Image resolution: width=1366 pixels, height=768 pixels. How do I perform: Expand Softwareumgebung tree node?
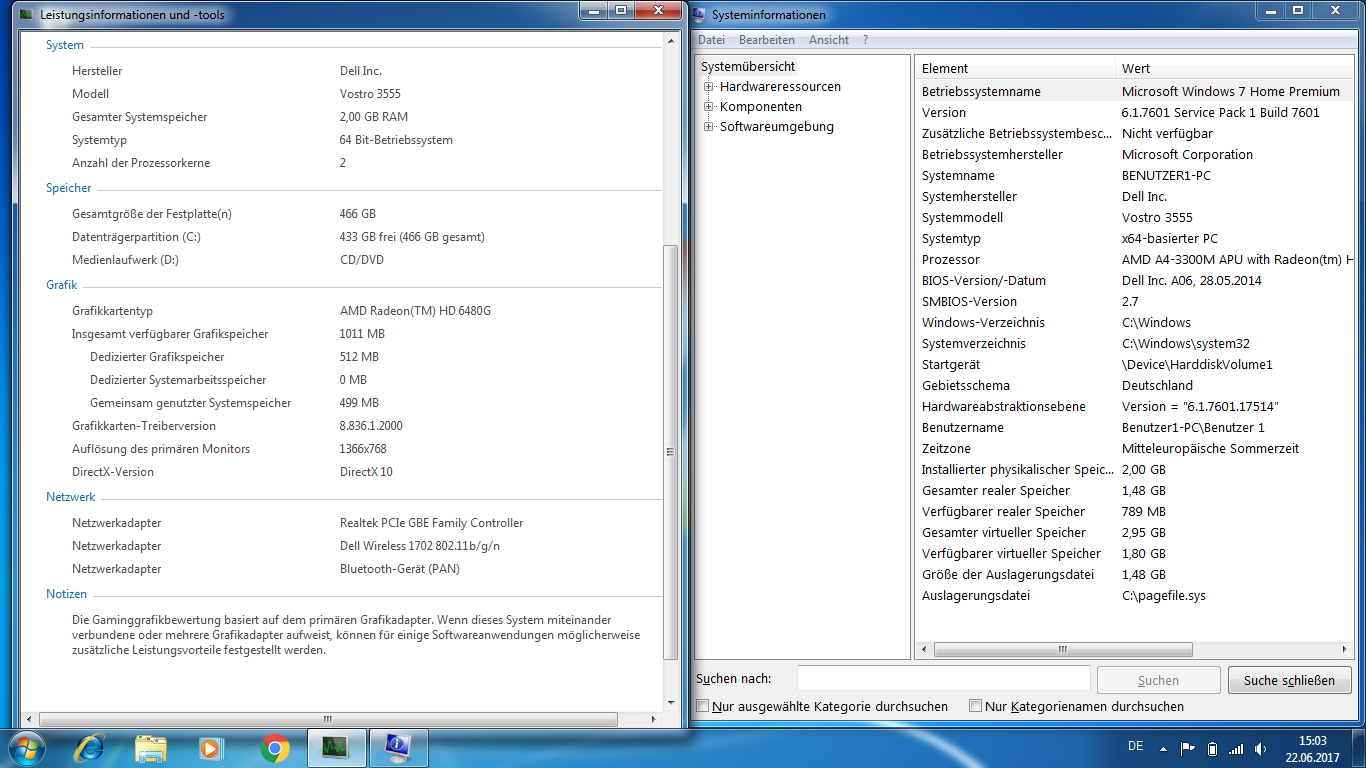point(708,127)
